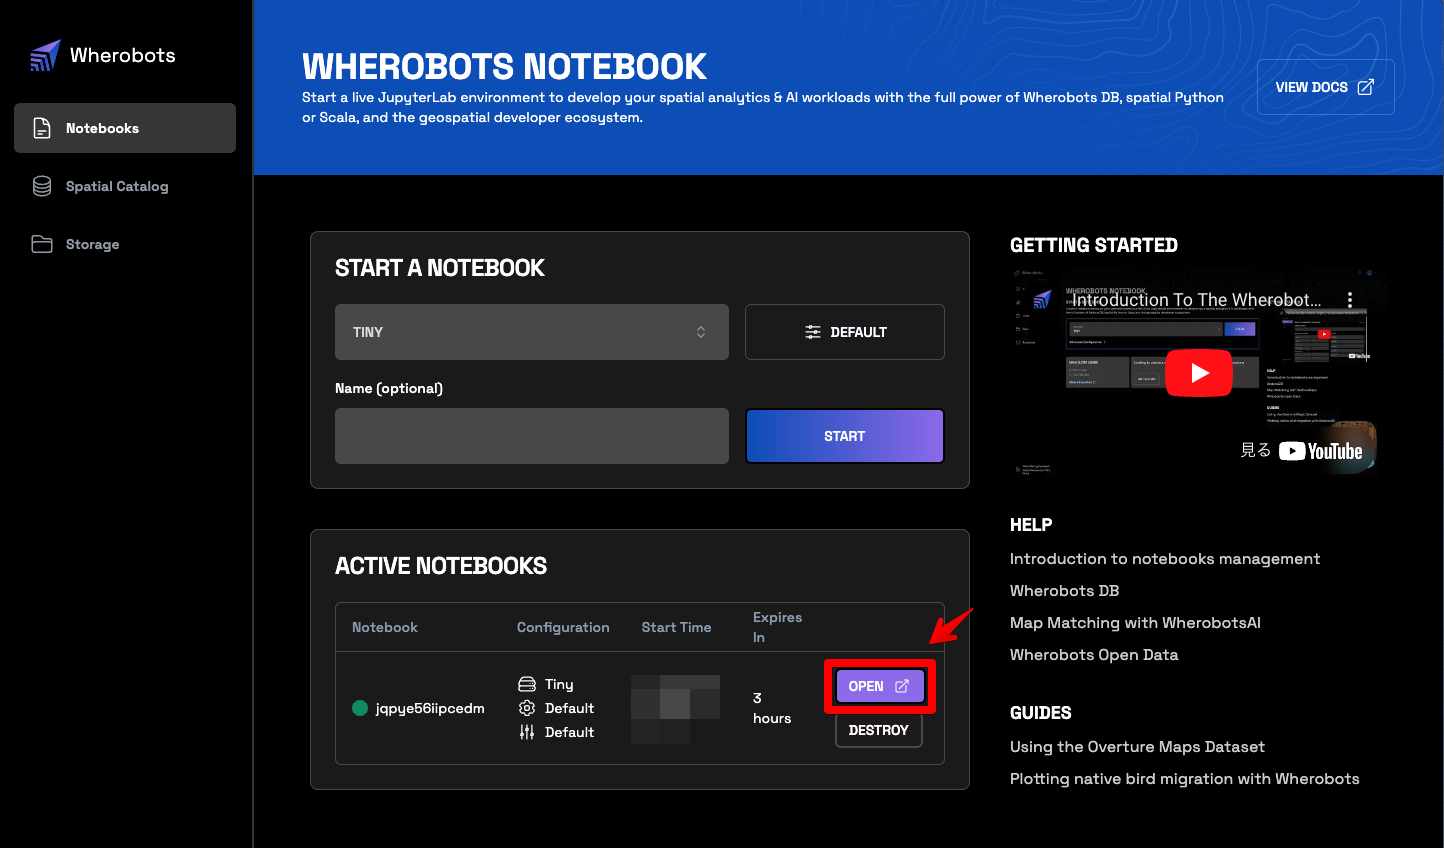Click the Storage folder icon
1444x848 pixels.
pyautogui.click(x=42, y=244)
